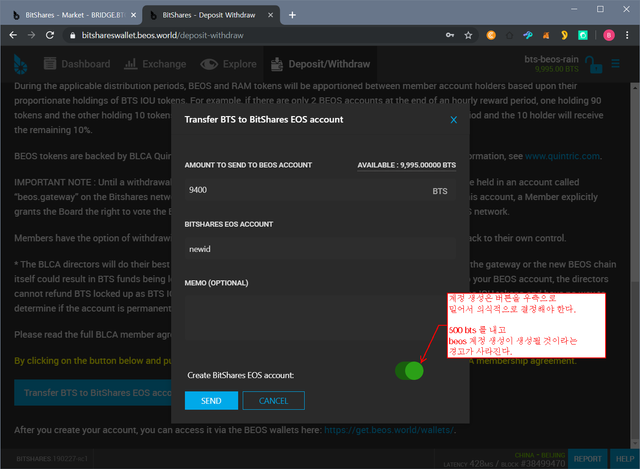The height and width of the screenshot is (469, 640).
Task: Close the BitShares Market browser tab
Action: (133, 15)
